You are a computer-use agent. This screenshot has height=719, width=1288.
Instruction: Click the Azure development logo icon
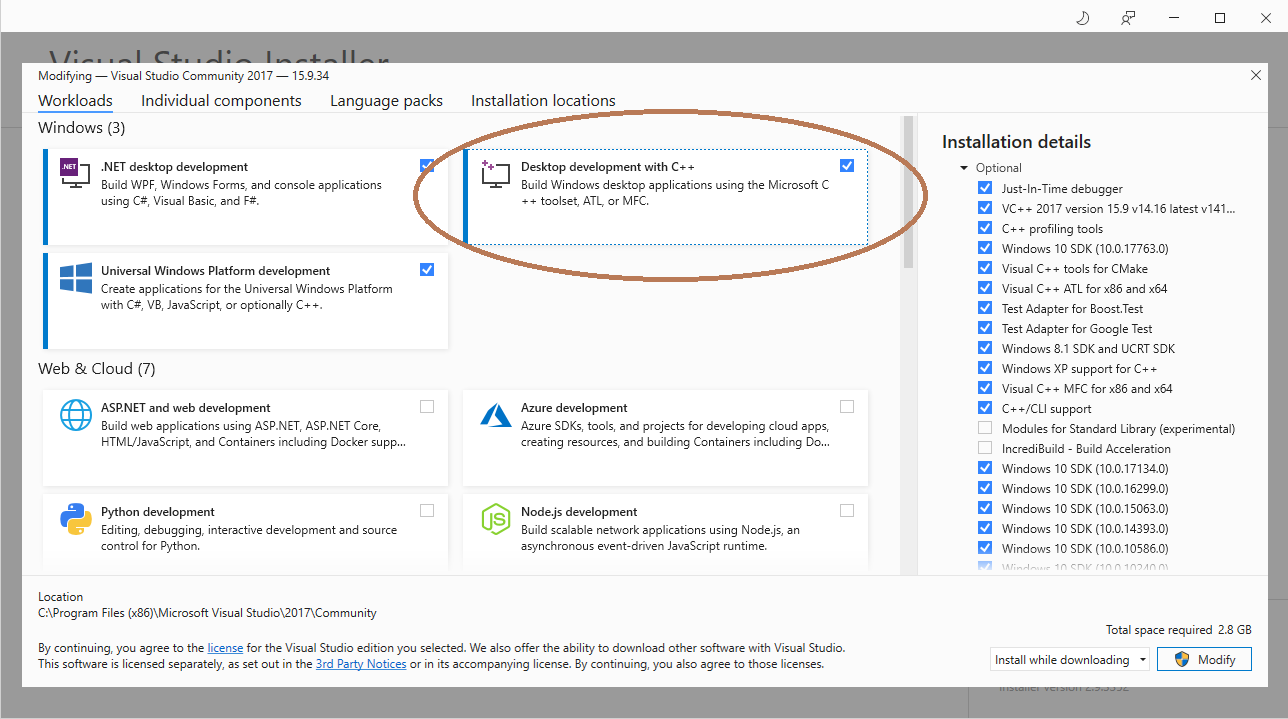pos(496,415)
